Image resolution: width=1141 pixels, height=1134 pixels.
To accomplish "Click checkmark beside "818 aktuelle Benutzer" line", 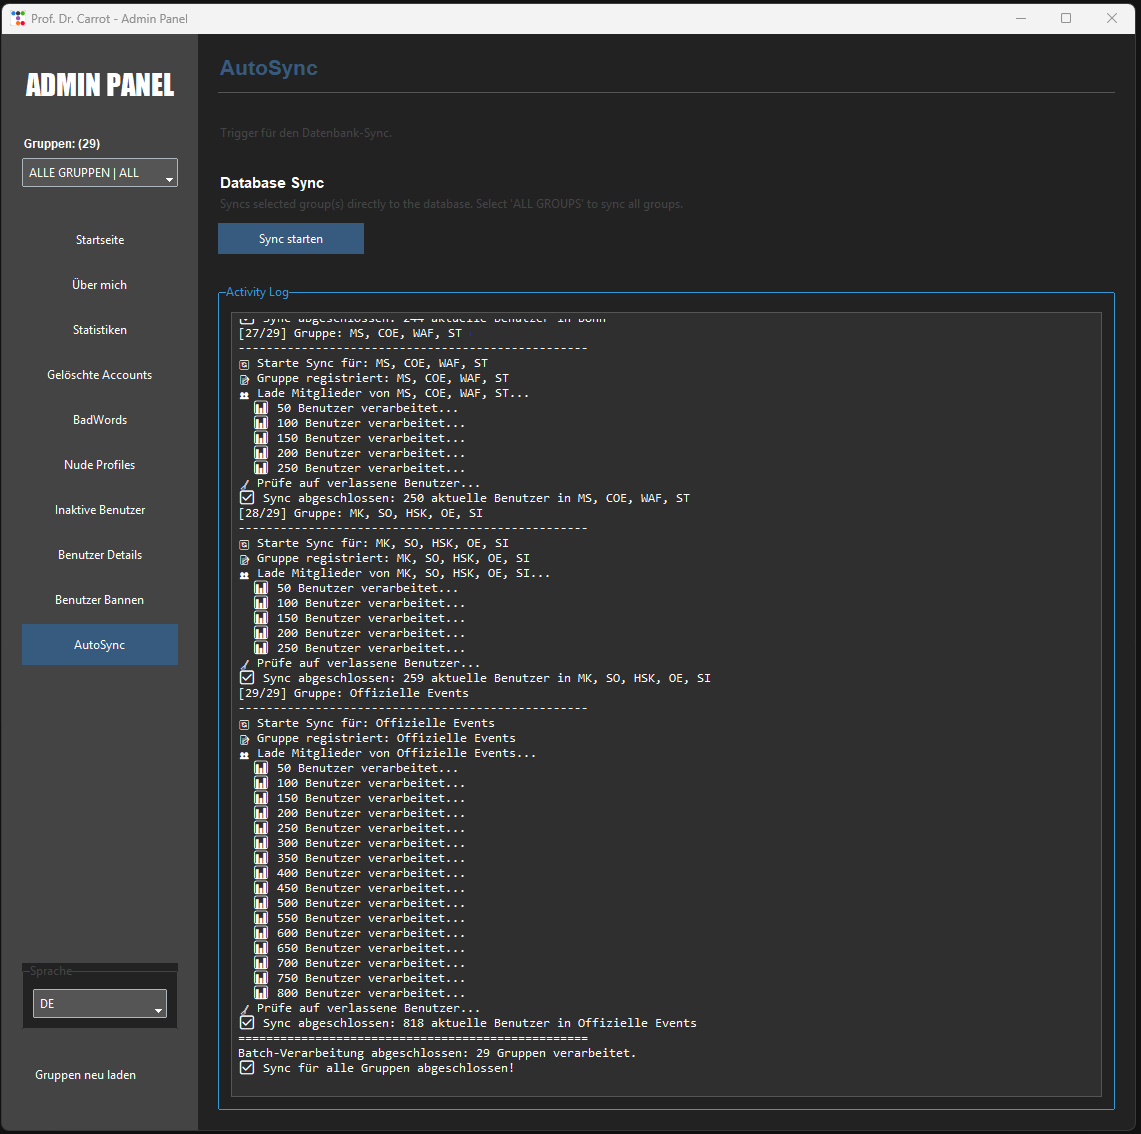I will pos(247,1023).
